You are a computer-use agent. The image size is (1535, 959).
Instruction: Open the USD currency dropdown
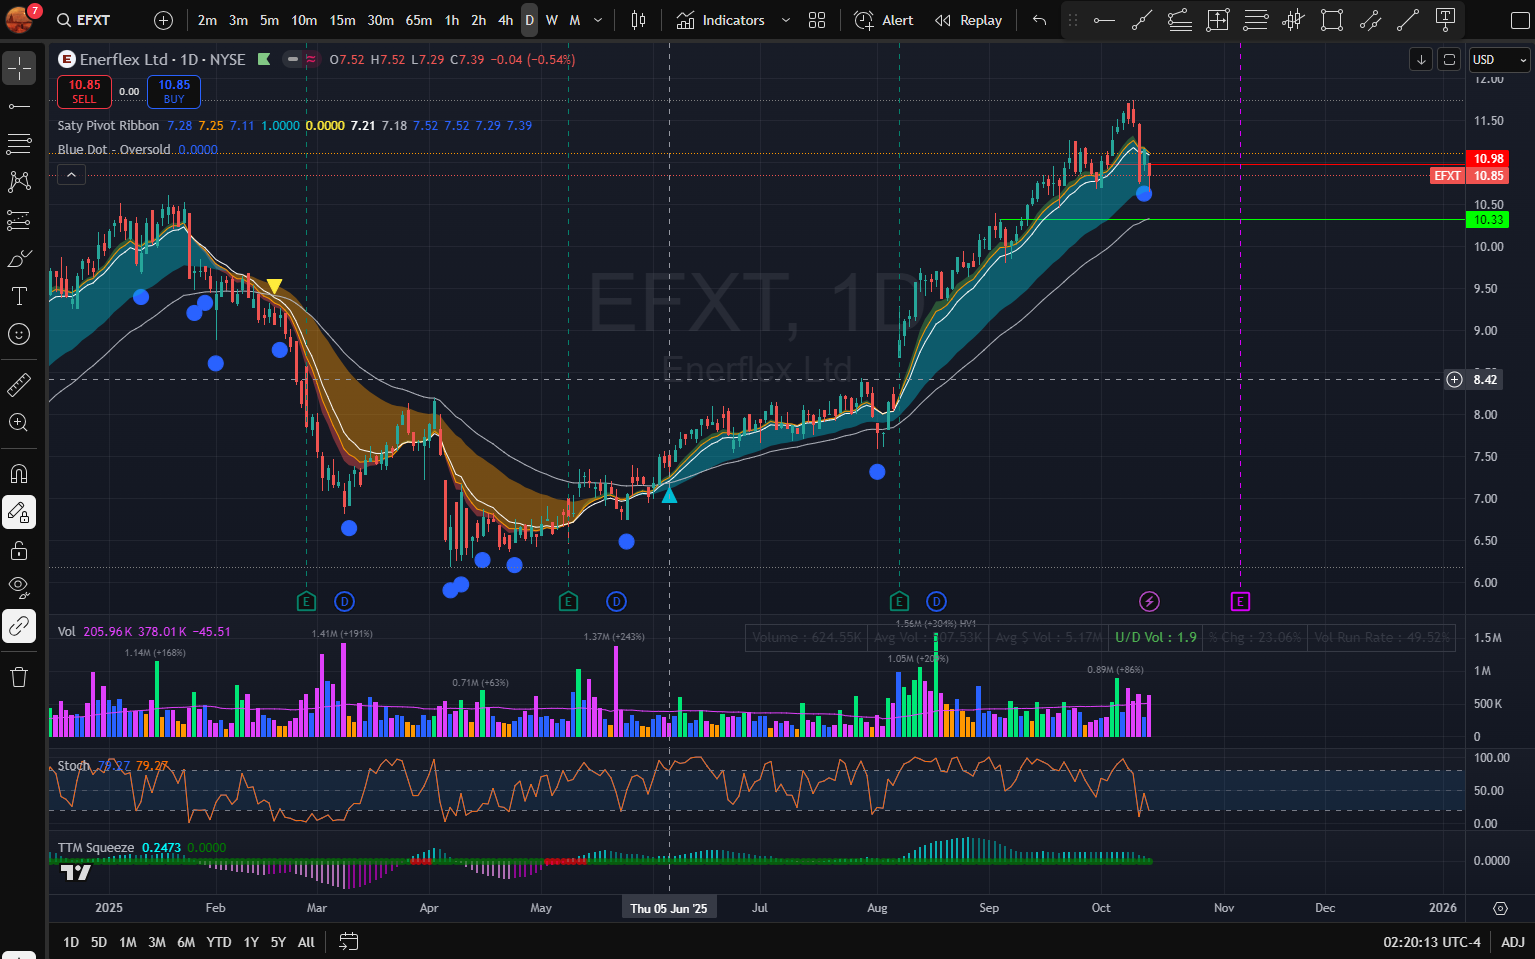pos(1500,60)
